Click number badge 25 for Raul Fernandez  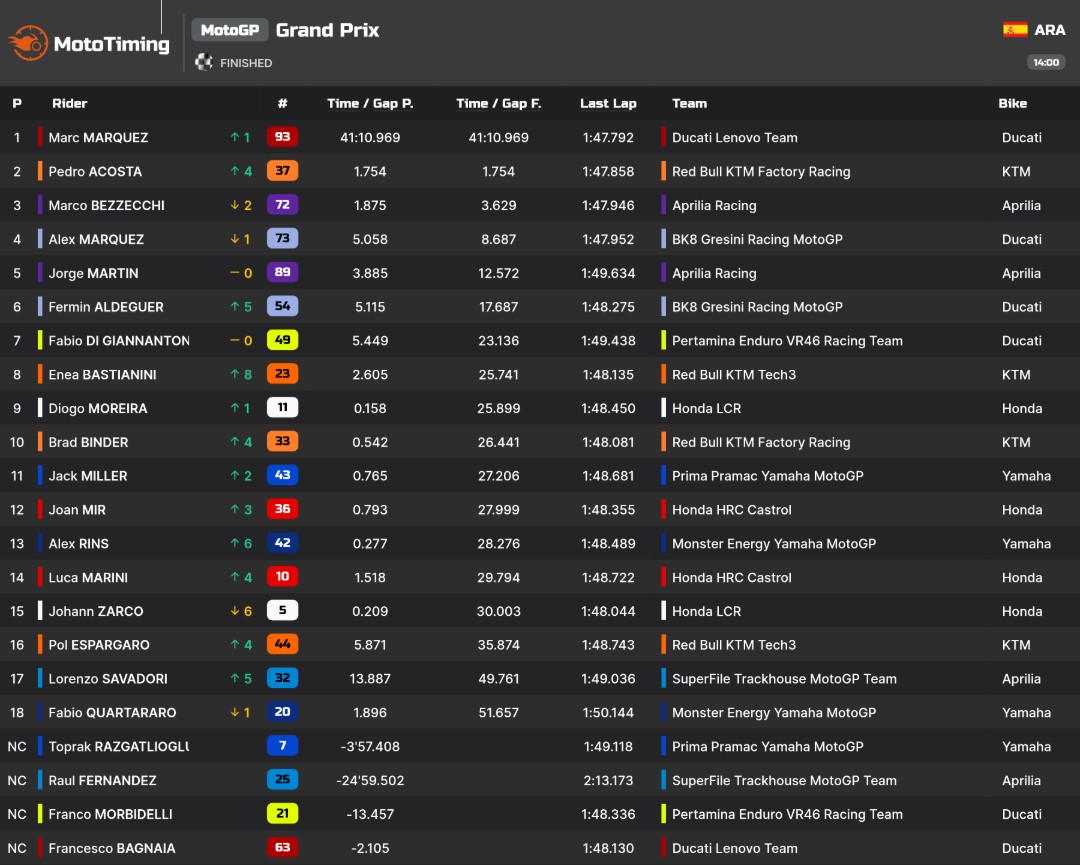coord(282,780)
